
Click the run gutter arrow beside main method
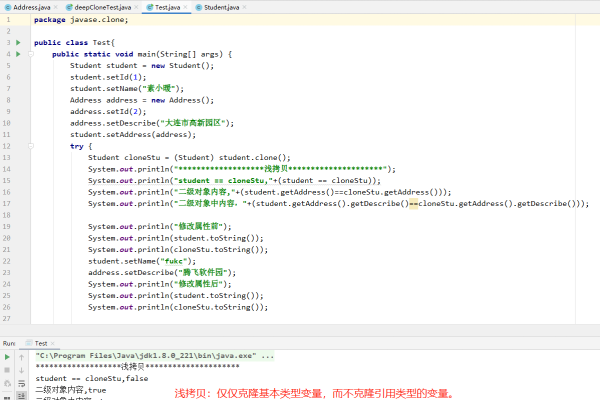click(18, 54)
